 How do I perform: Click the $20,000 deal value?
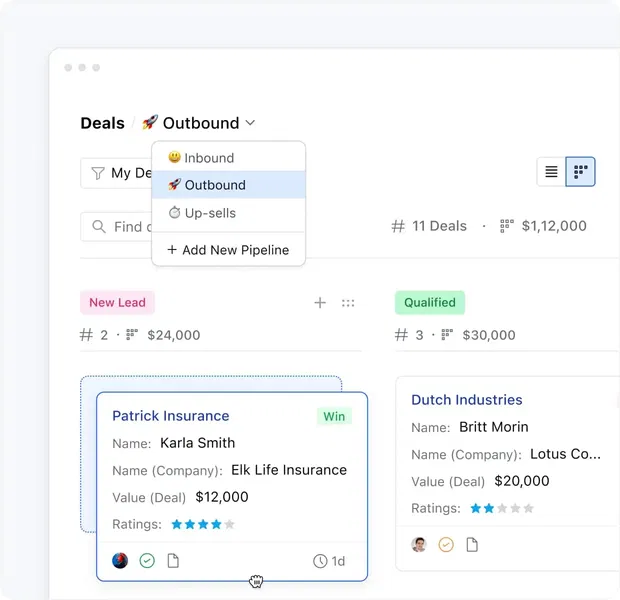(x=522, y=481)
